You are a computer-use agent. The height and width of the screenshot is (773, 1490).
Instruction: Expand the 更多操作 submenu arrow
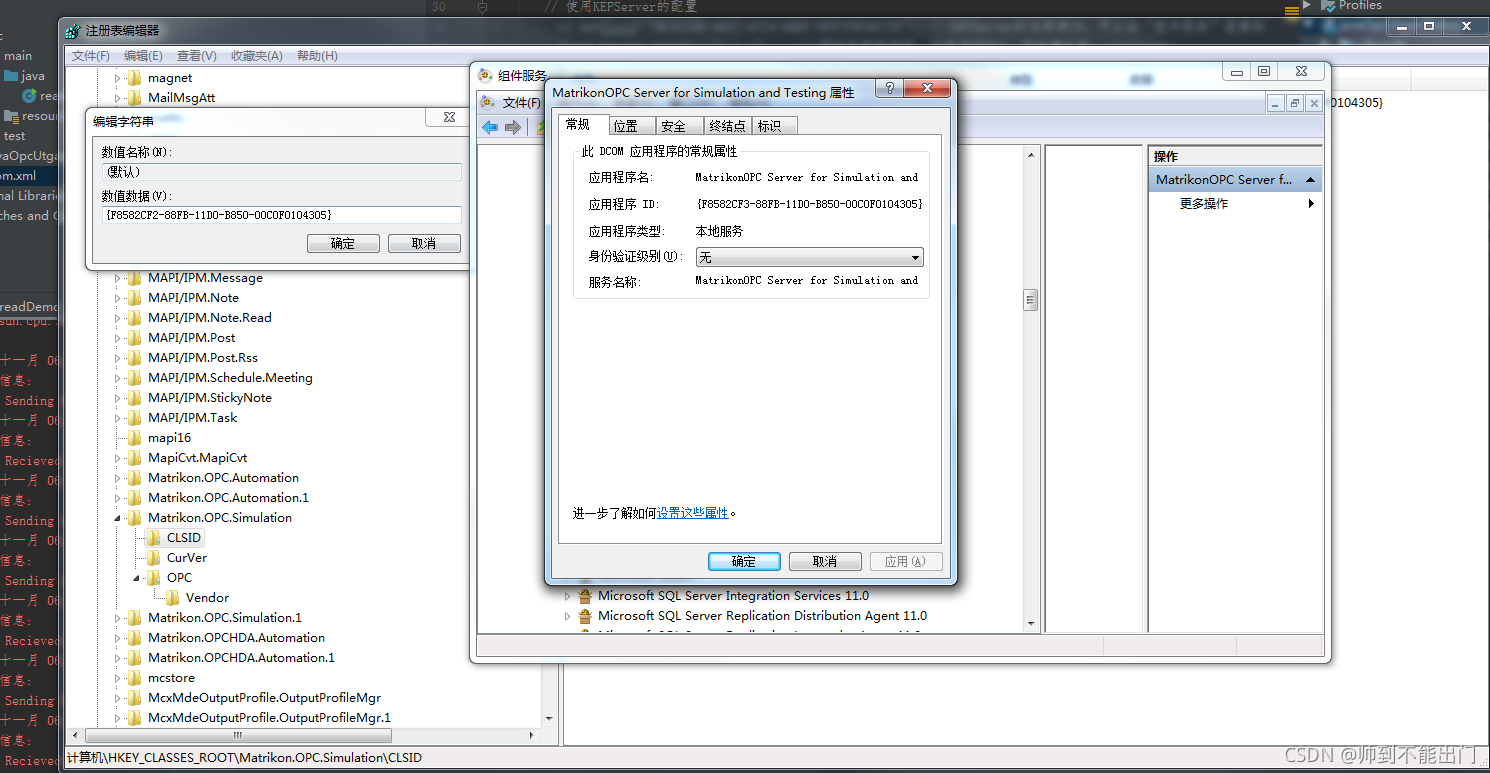pos(1311,204)
